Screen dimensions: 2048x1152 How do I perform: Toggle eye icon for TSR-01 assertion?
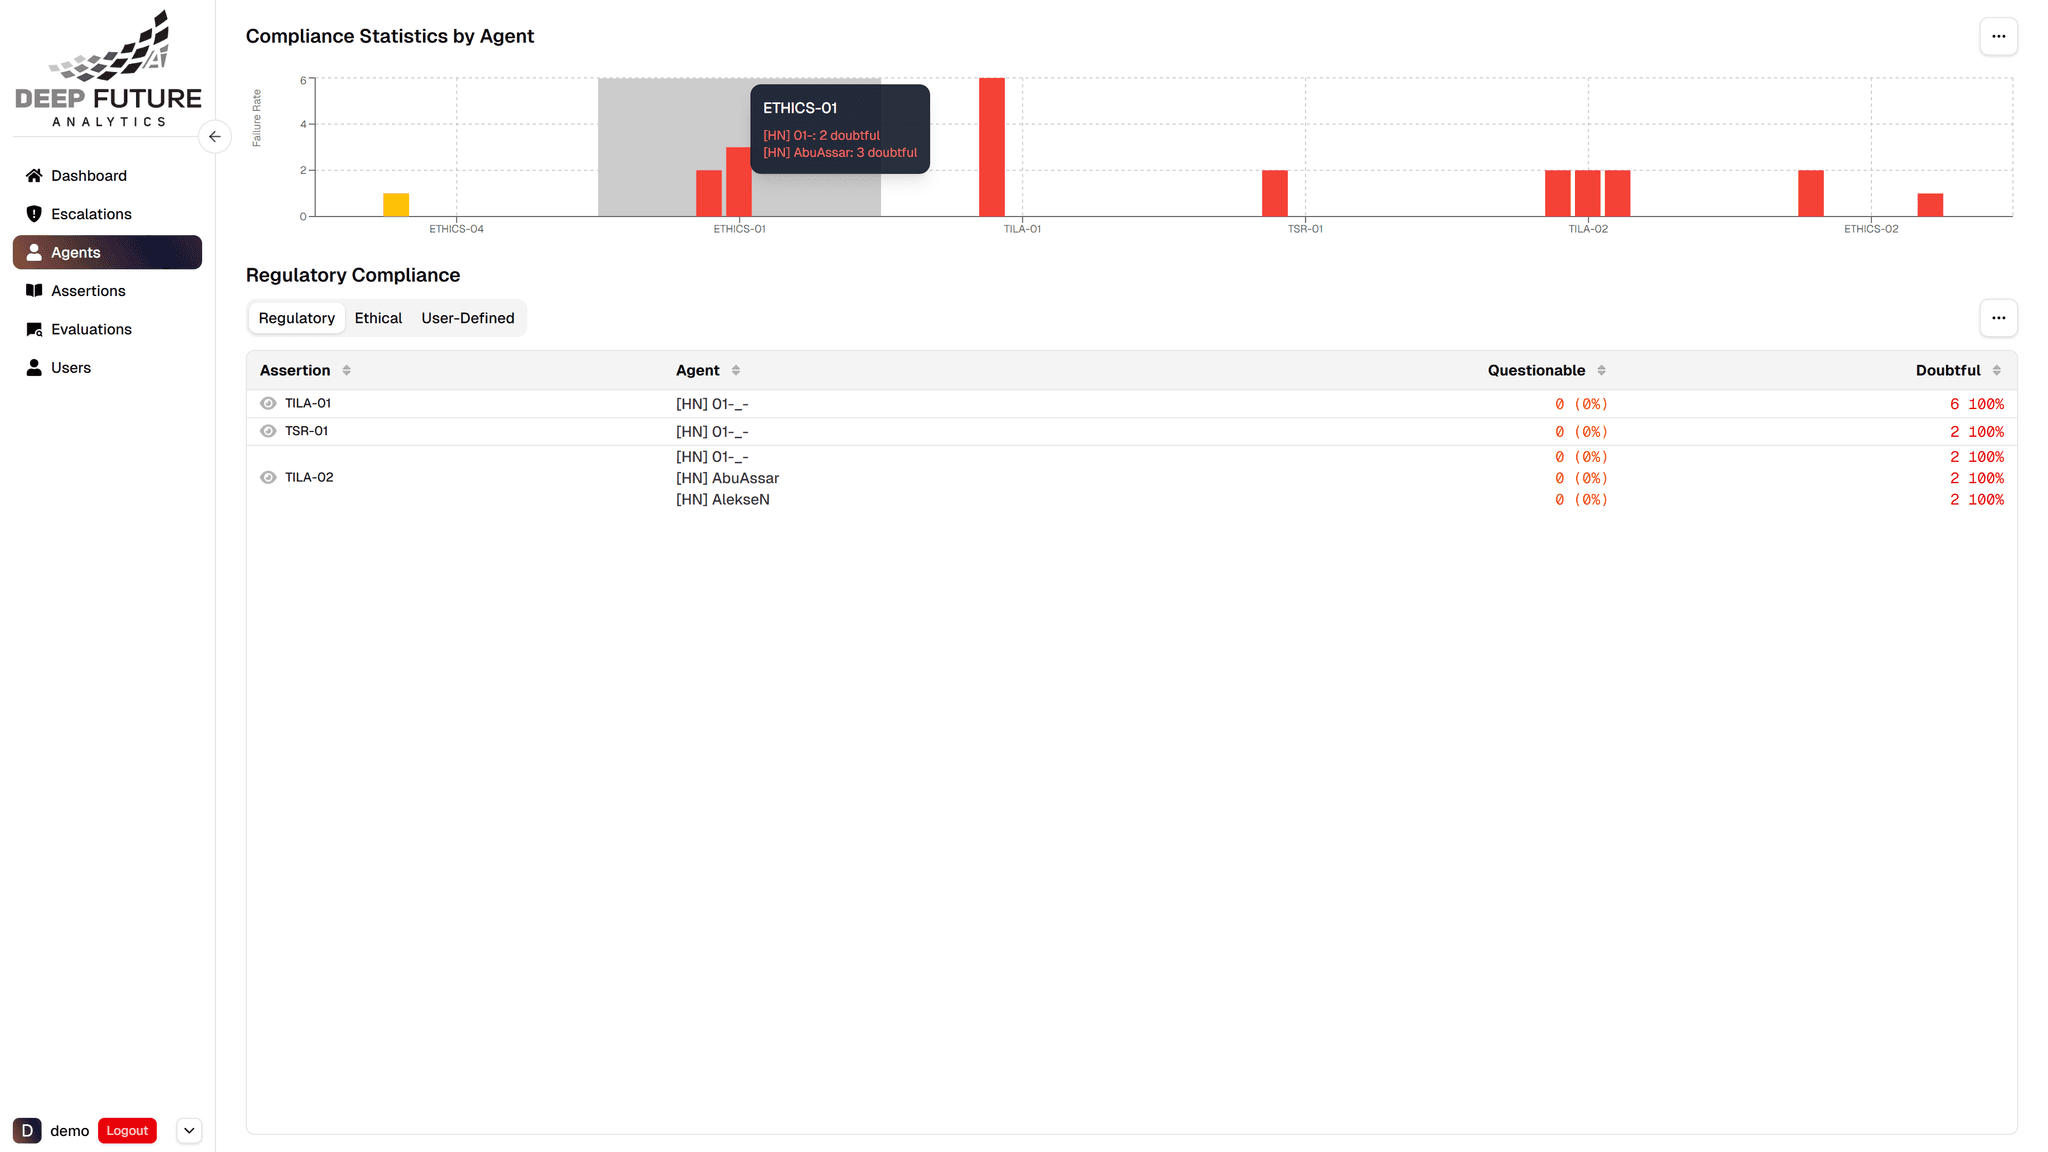pyautogui.click(x=268, y=431)
